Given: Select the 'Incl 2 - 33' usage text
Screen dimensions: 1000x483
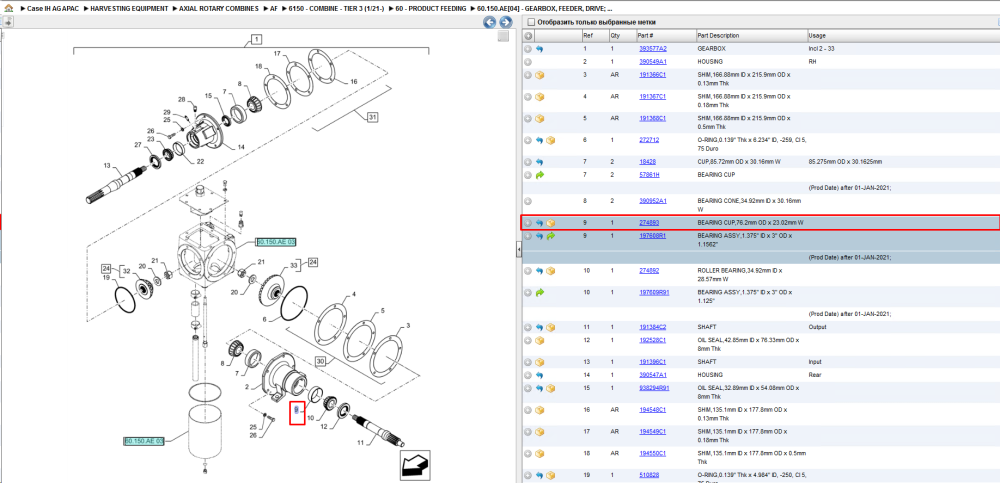Looking at the screenshot, I should tap(823, 48).
